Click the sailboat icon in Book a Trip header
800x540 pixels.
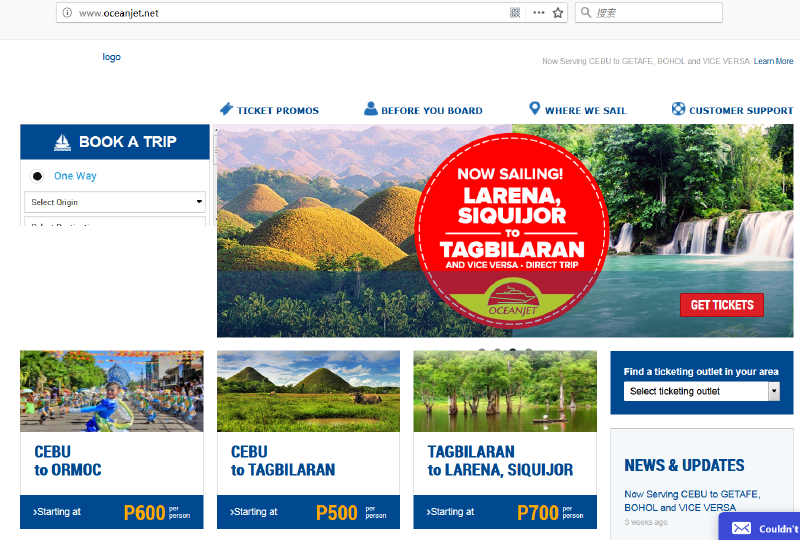(x=62, y=142)
